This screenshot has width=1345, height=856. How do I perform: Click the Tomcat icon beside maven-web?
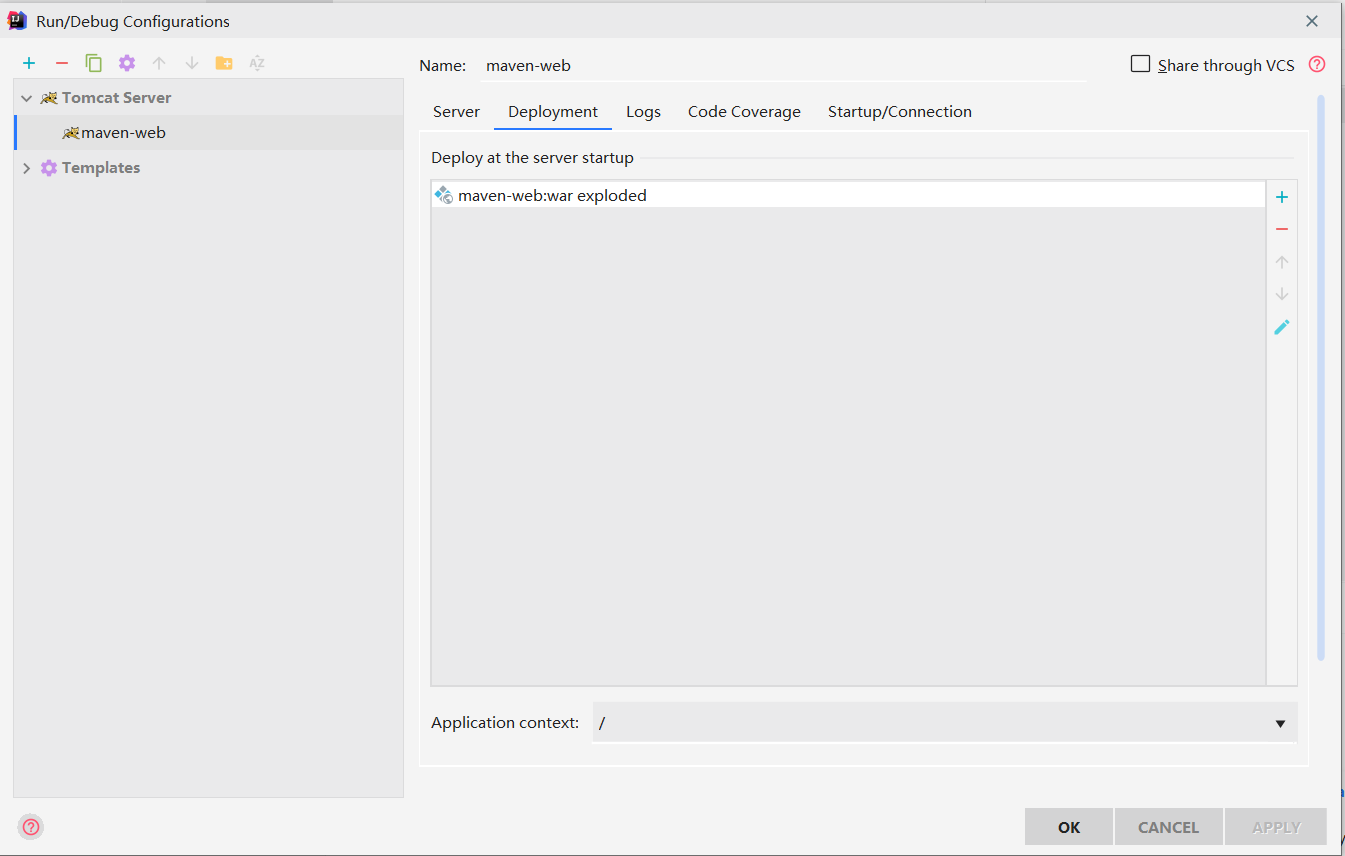click(x=71, y=132)
